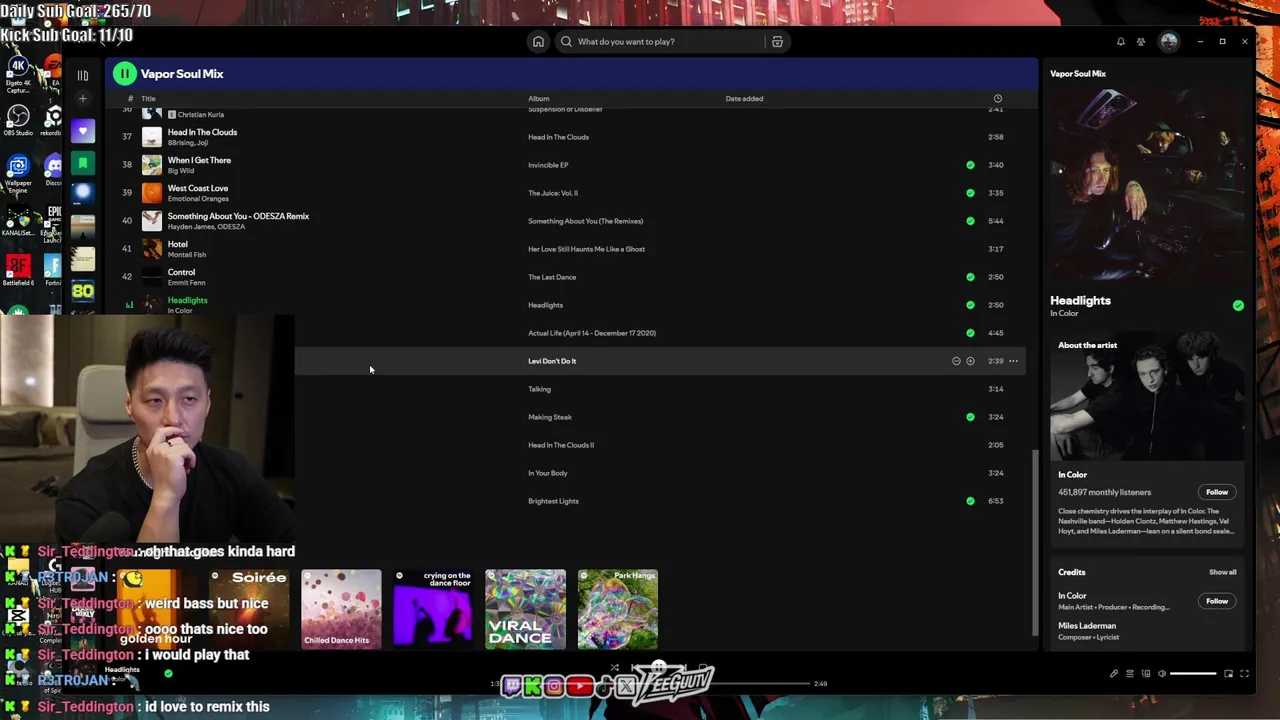Open Viral Dance playlist card

(525, 609)
